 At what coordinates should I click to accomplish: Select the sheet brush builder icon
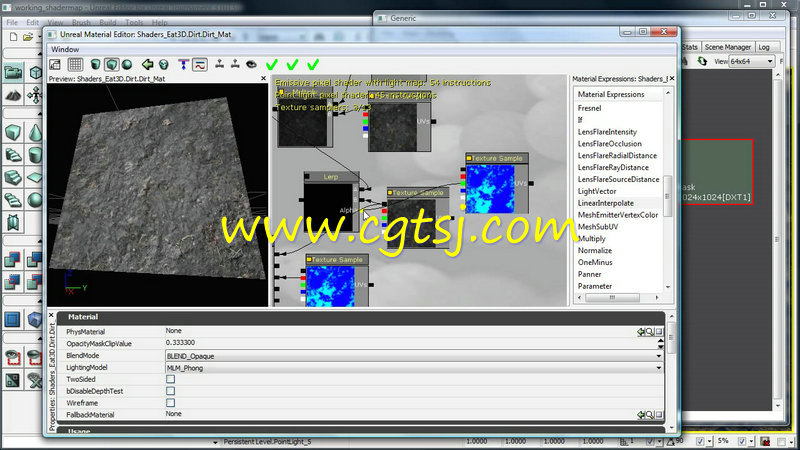click(35, 178)
